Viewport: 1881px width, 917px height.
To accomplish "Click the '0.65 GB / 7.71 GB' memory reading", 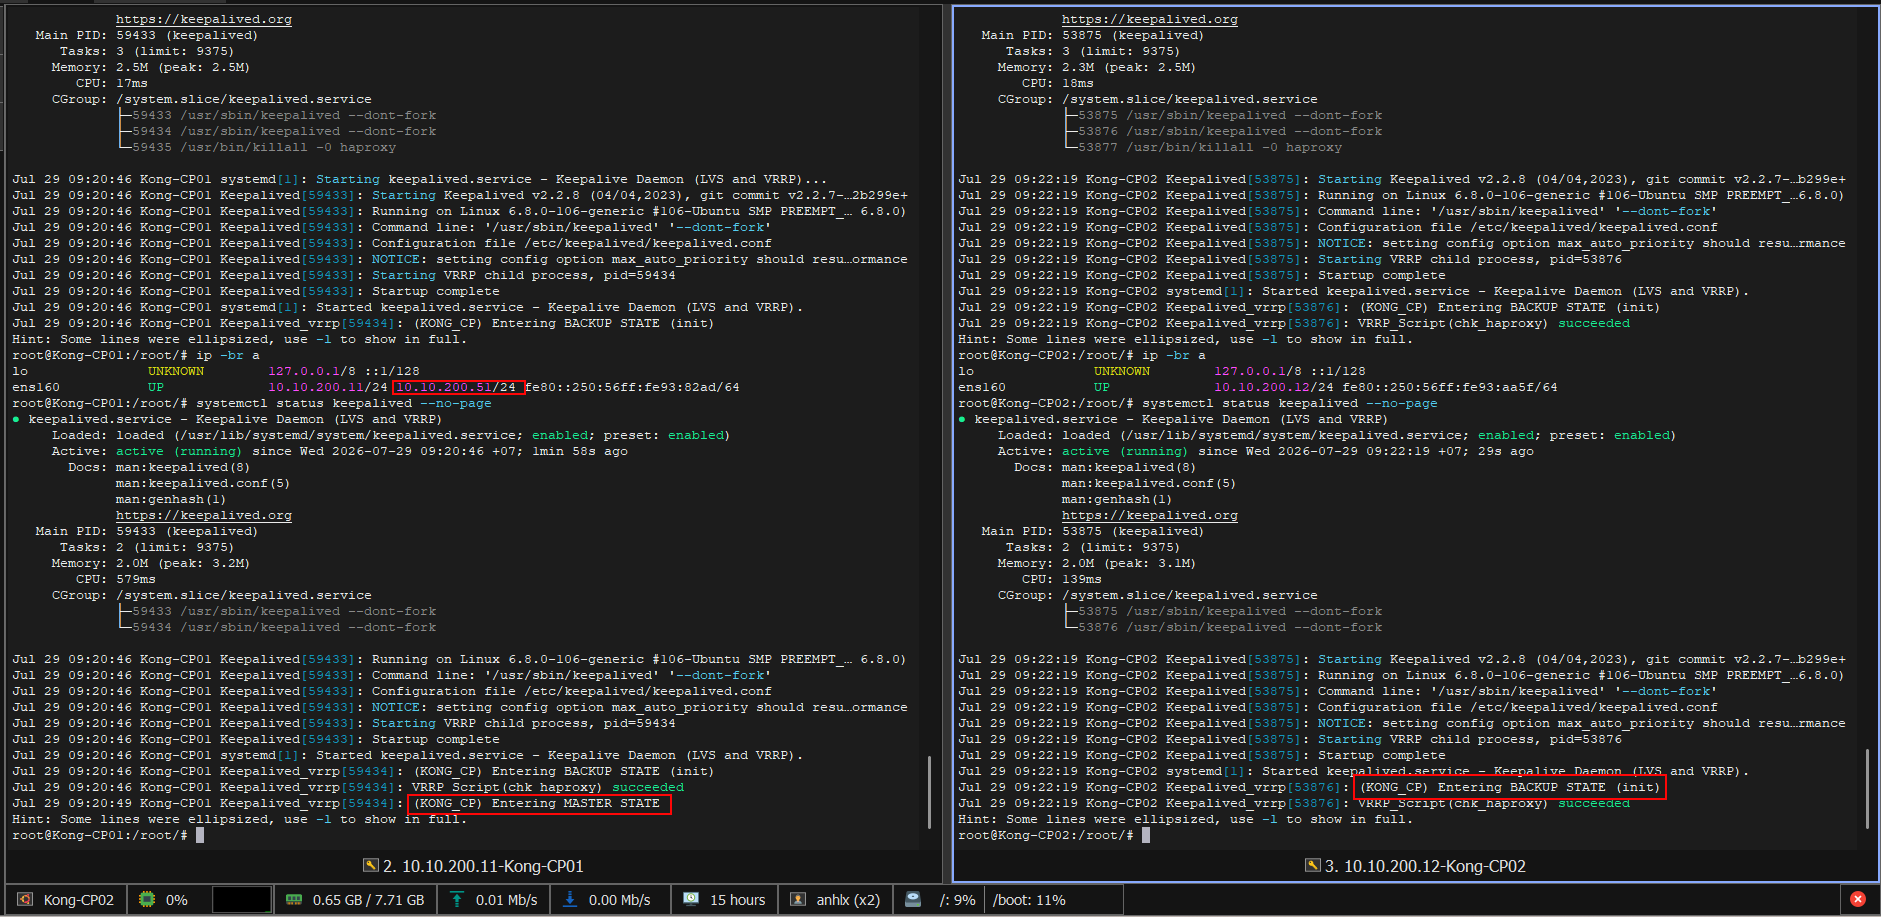I will click(369, 900).
